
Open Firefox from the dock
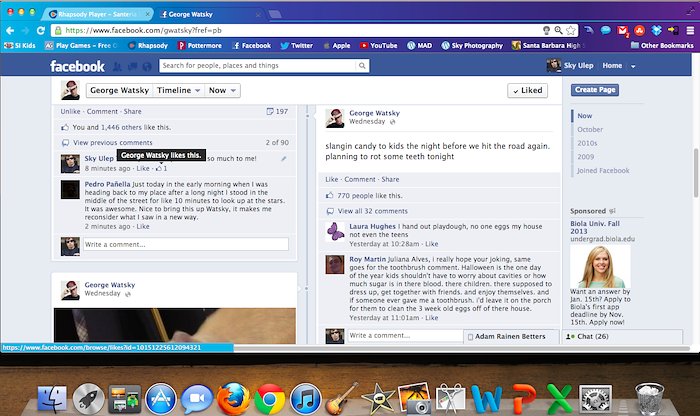(233, 398)
